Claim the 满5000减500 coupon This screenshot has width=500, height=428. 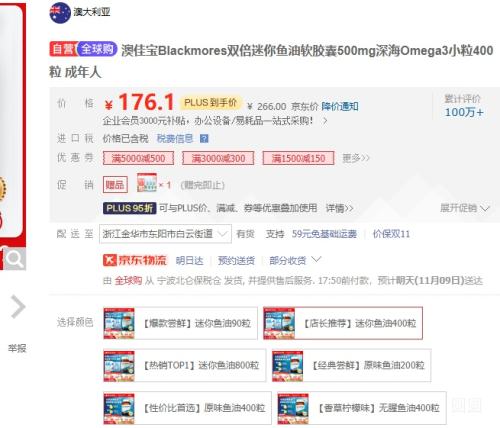[x=138, y=158]
